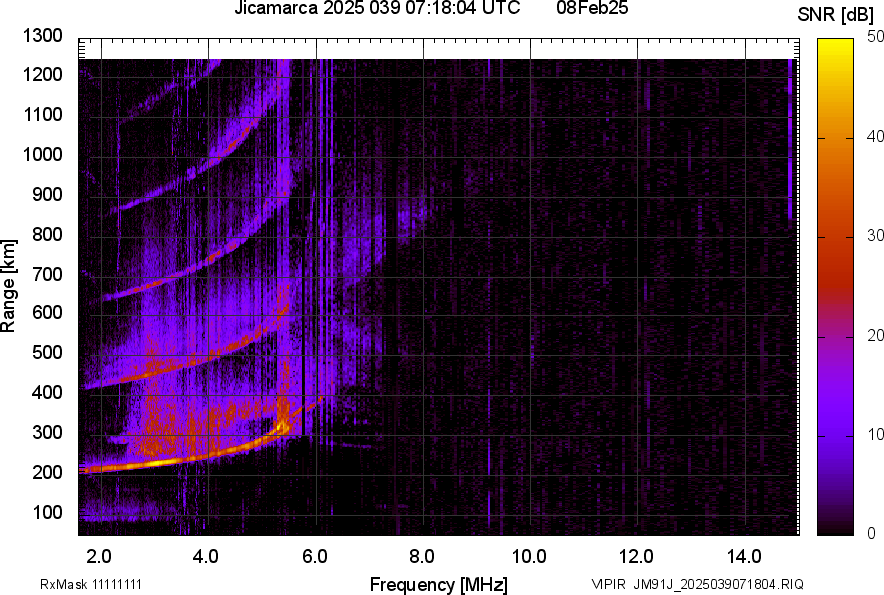Click the title 'Jicamarca 2025 039 07:18:04 UTC'
884x595 pixels.
[377, 8]
